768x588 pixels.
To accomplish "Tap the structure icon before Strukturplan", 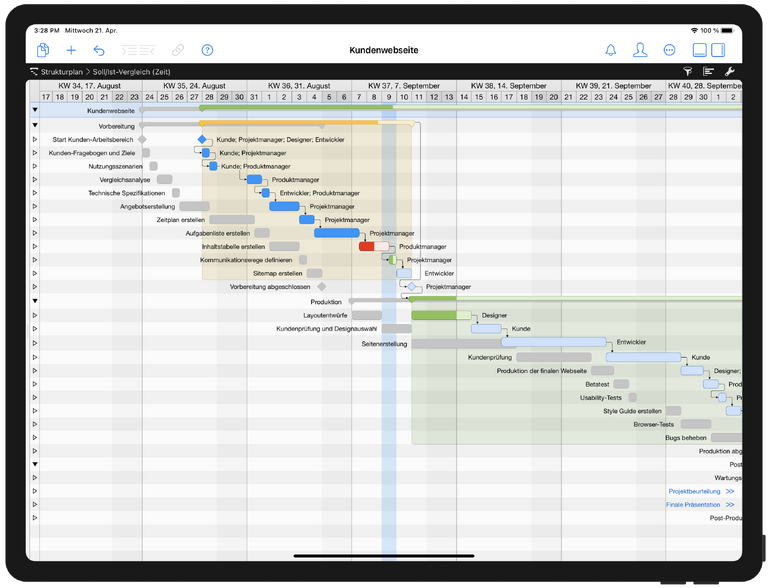I will pos(34,72).
